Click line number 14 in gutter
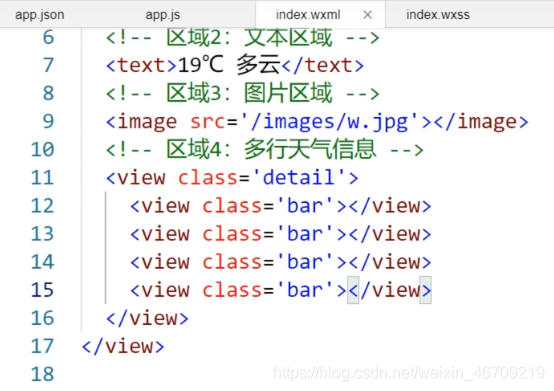The image size is (554, 391). 42,262
